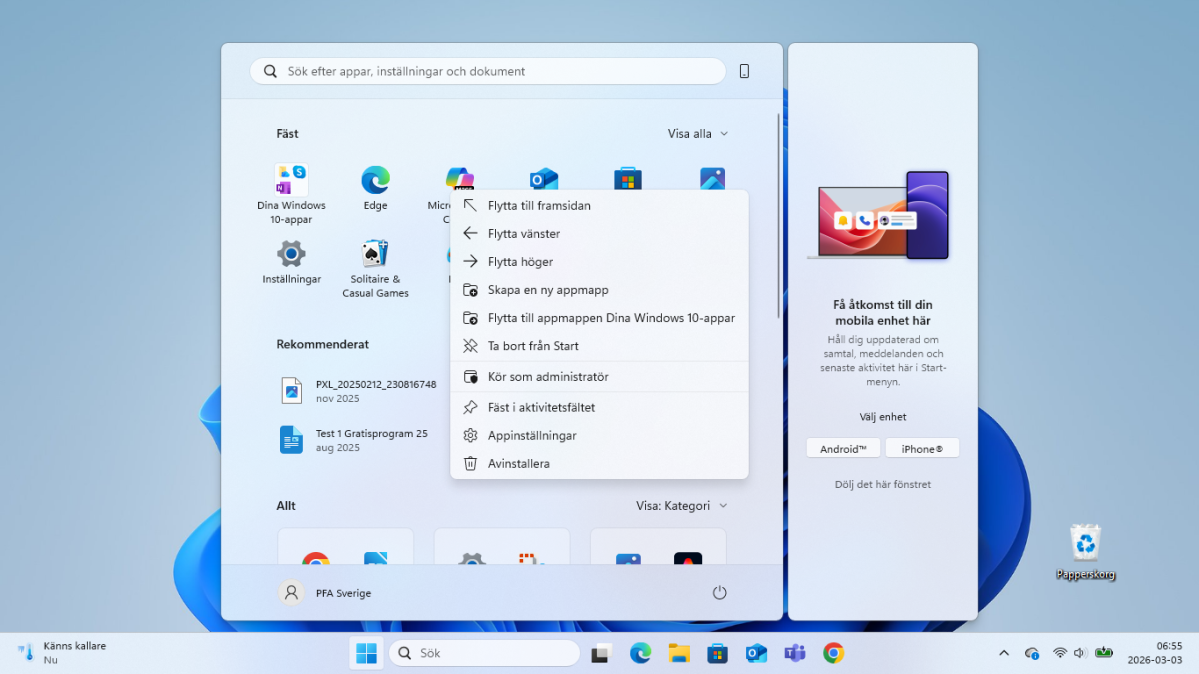Open Google Chrome from the taskbar
Image resolution: width=1199 pixels, height=674 pixels.
[x=833, y=653]
